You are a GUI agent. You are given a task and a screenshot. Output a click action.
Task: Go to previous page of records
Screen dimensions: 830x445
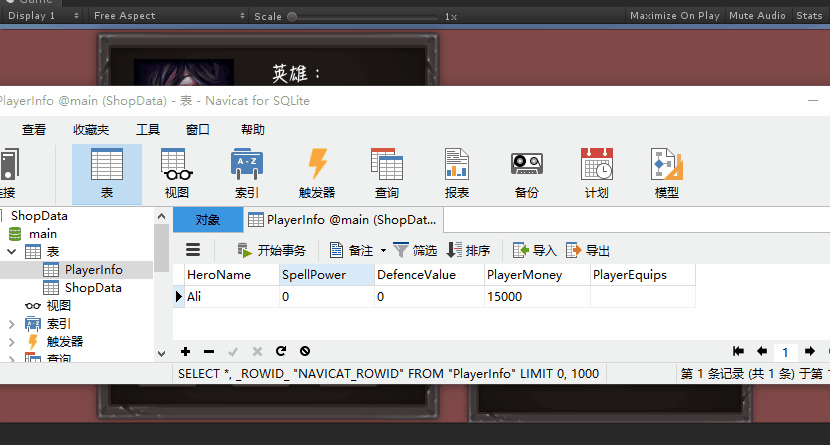tap(762, 351)
